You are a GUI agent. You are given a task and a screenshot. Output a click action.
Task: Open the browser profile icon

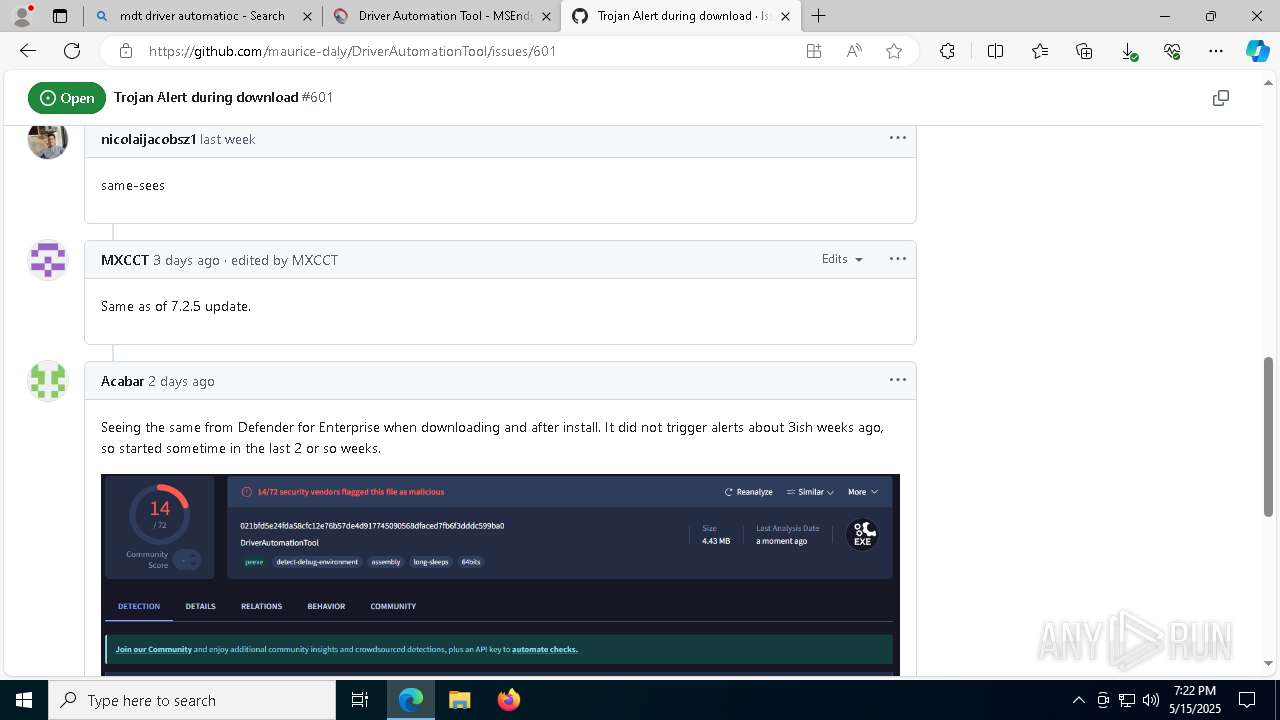[x=22, y=16]
